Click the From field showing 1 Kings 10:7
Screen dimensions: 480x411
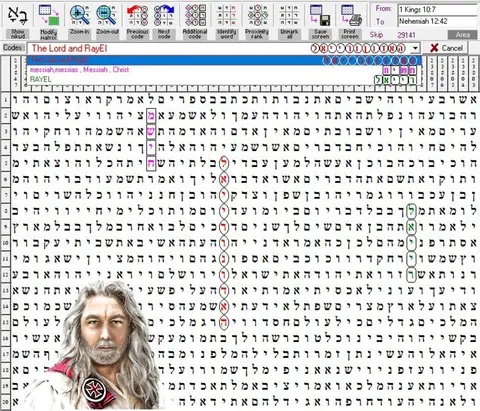tap(438, 9)
